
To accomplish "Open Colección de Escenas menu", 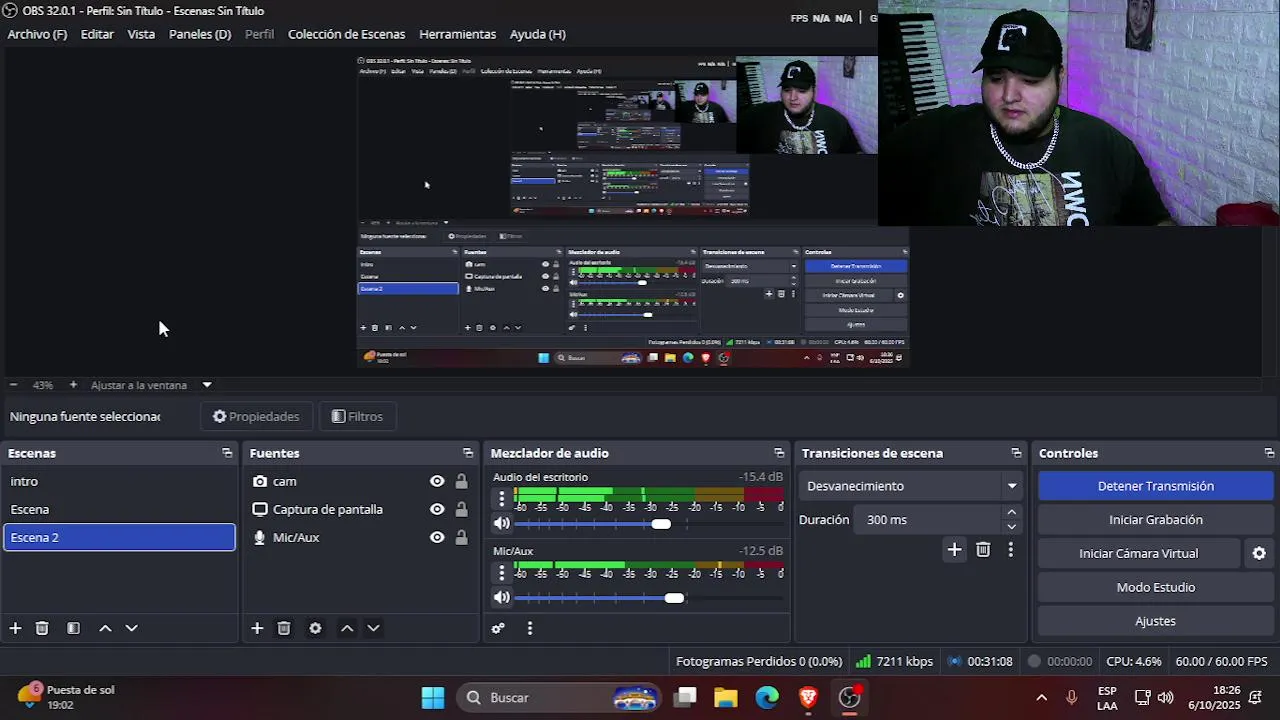I will [346, 34].
